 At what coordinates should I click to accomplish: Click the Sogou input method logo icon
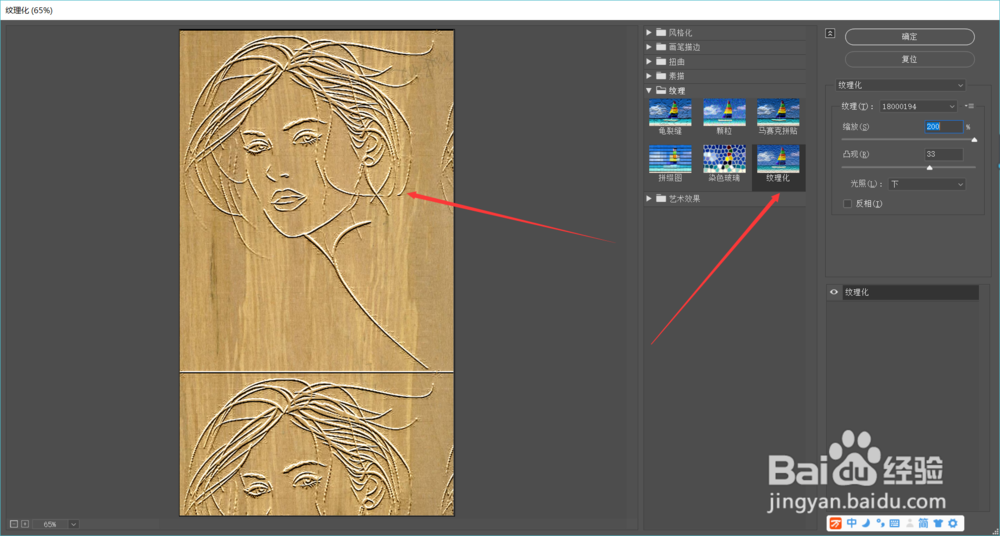(835, 523)
